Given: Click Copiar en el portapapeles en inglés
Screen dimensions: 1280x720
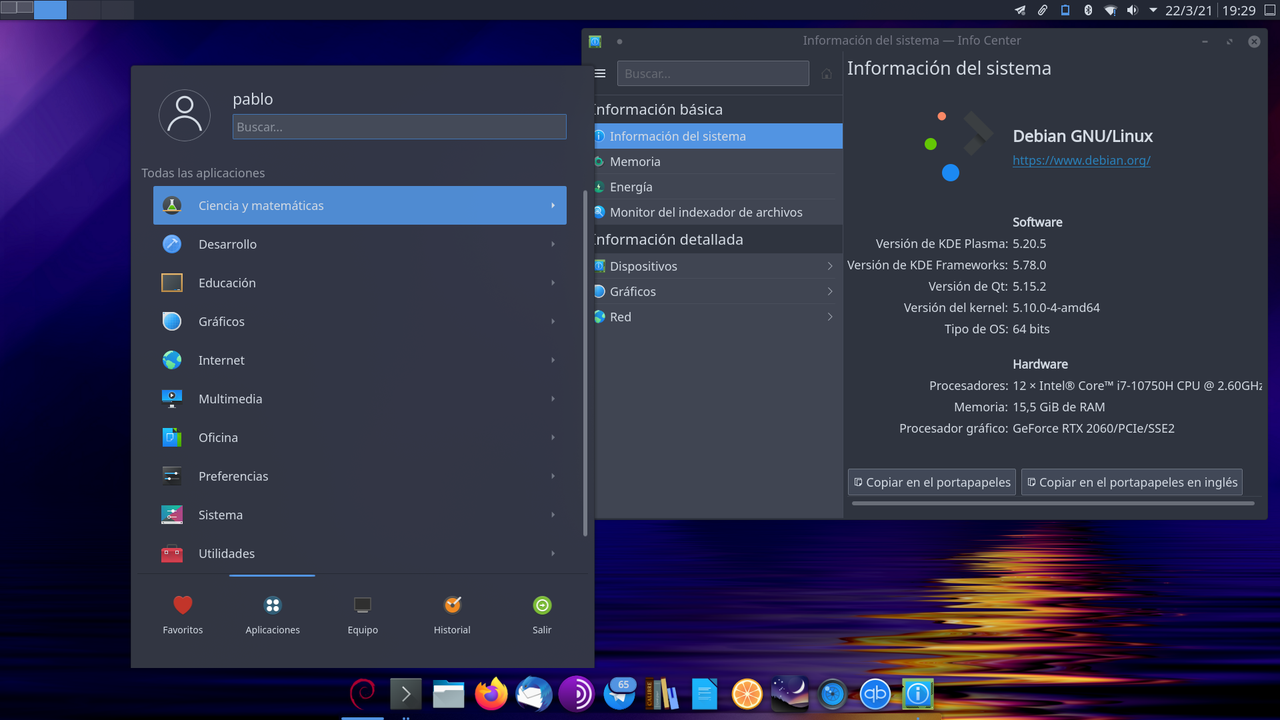Looking at the screenshot, I should pyautogui.click(x=1131, y=482).
